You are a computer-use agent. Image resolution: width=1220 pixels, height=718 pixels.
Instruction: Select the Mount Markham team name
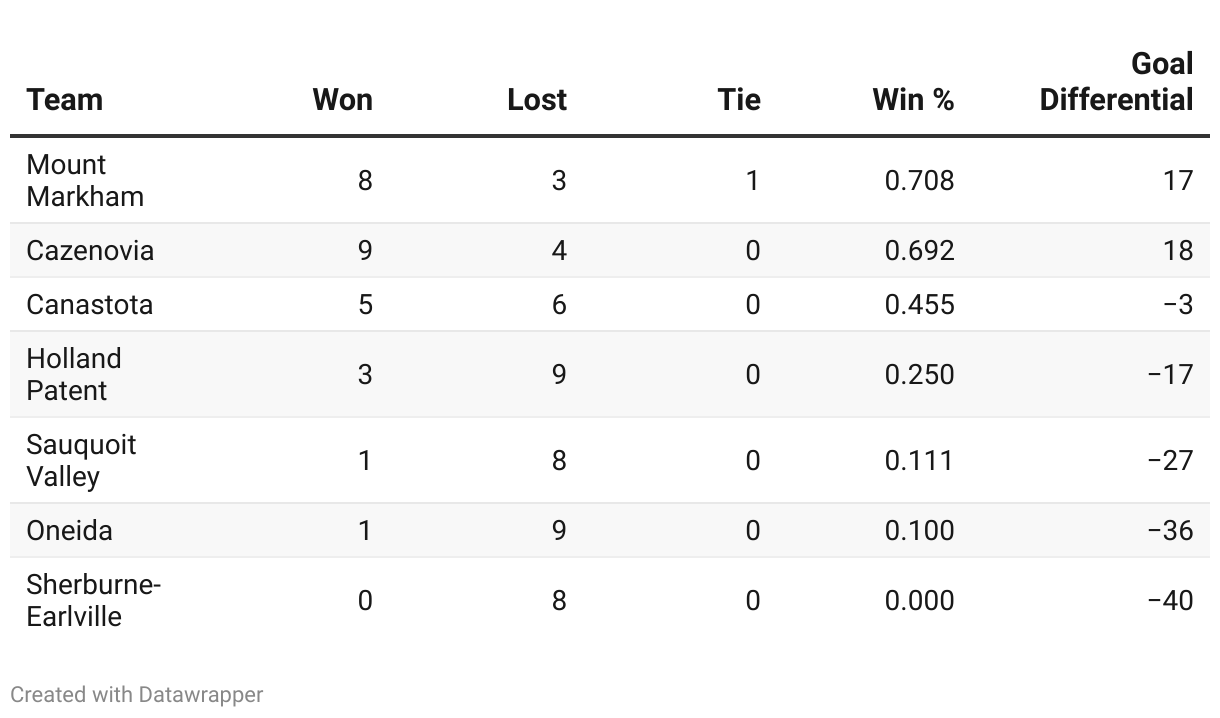[85, 180]
